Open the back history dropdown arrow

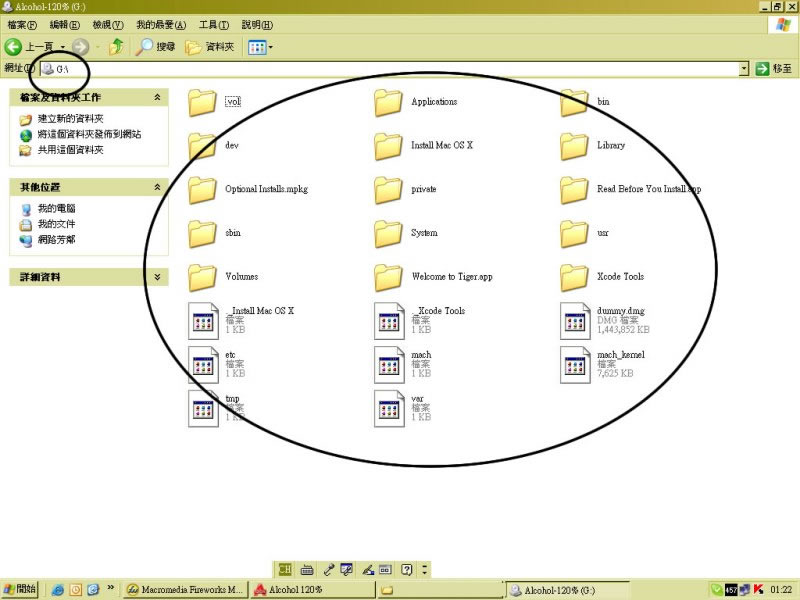click(63, 47)
